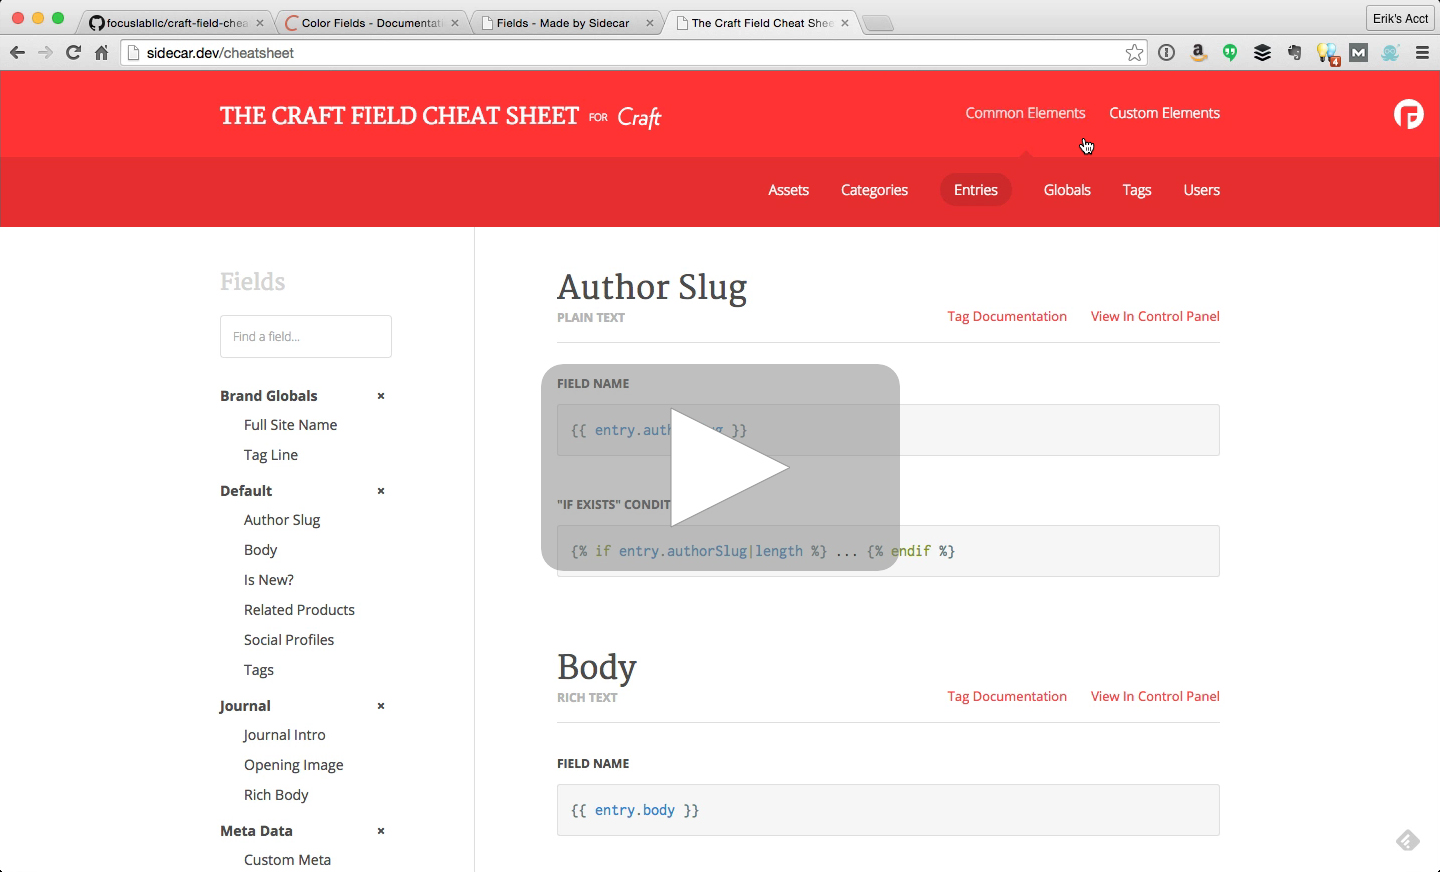Screen dimensions: 1440x872
Task: Click the lightbulb extension showing 4 notifications
Action: pos(1326,52)
